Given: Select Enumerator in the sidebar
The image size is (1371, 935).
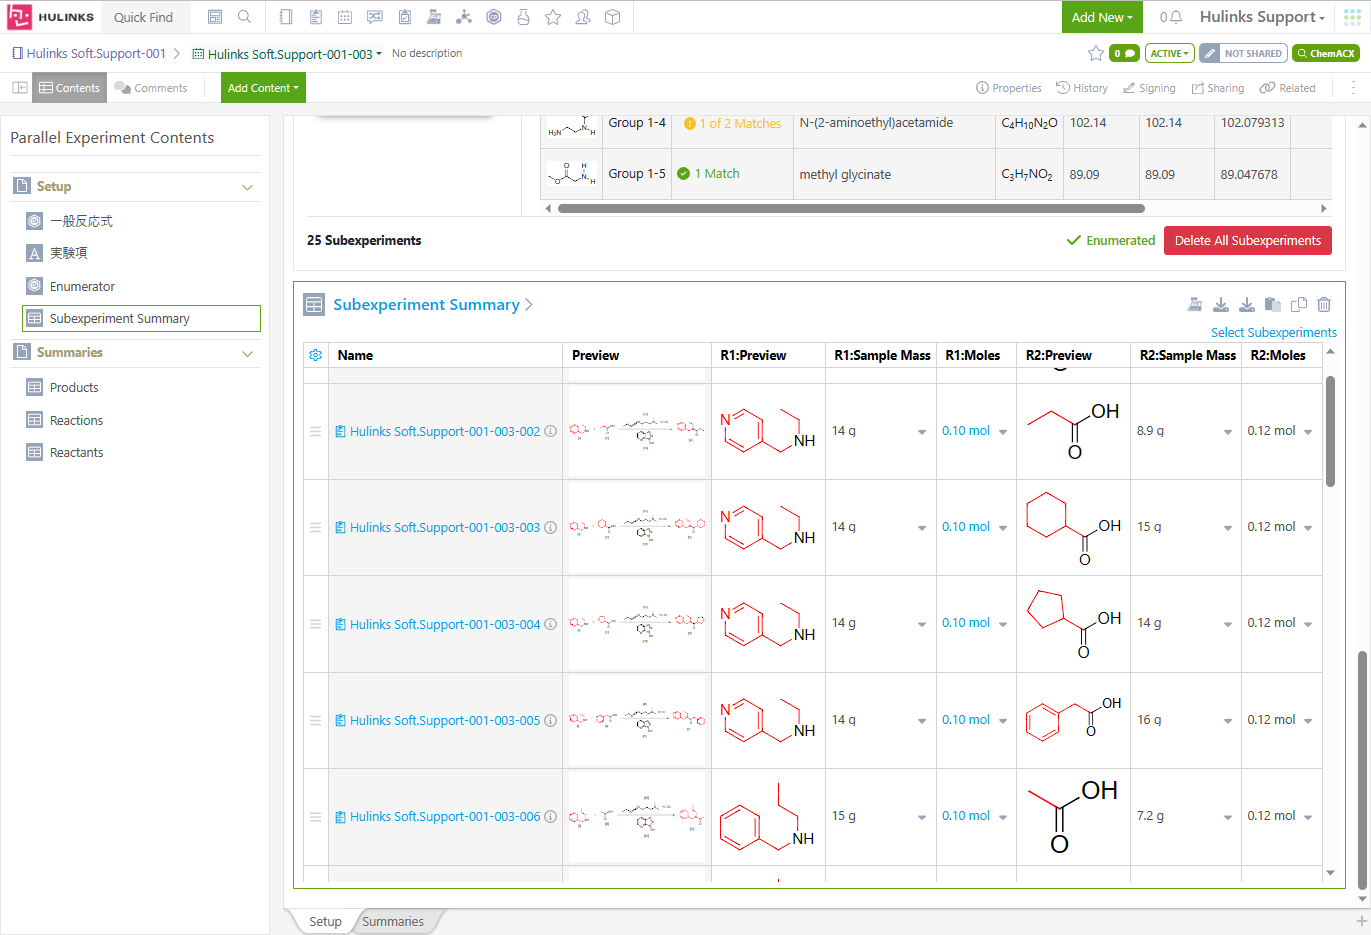Looking at the screenshot, I should 82,287.
